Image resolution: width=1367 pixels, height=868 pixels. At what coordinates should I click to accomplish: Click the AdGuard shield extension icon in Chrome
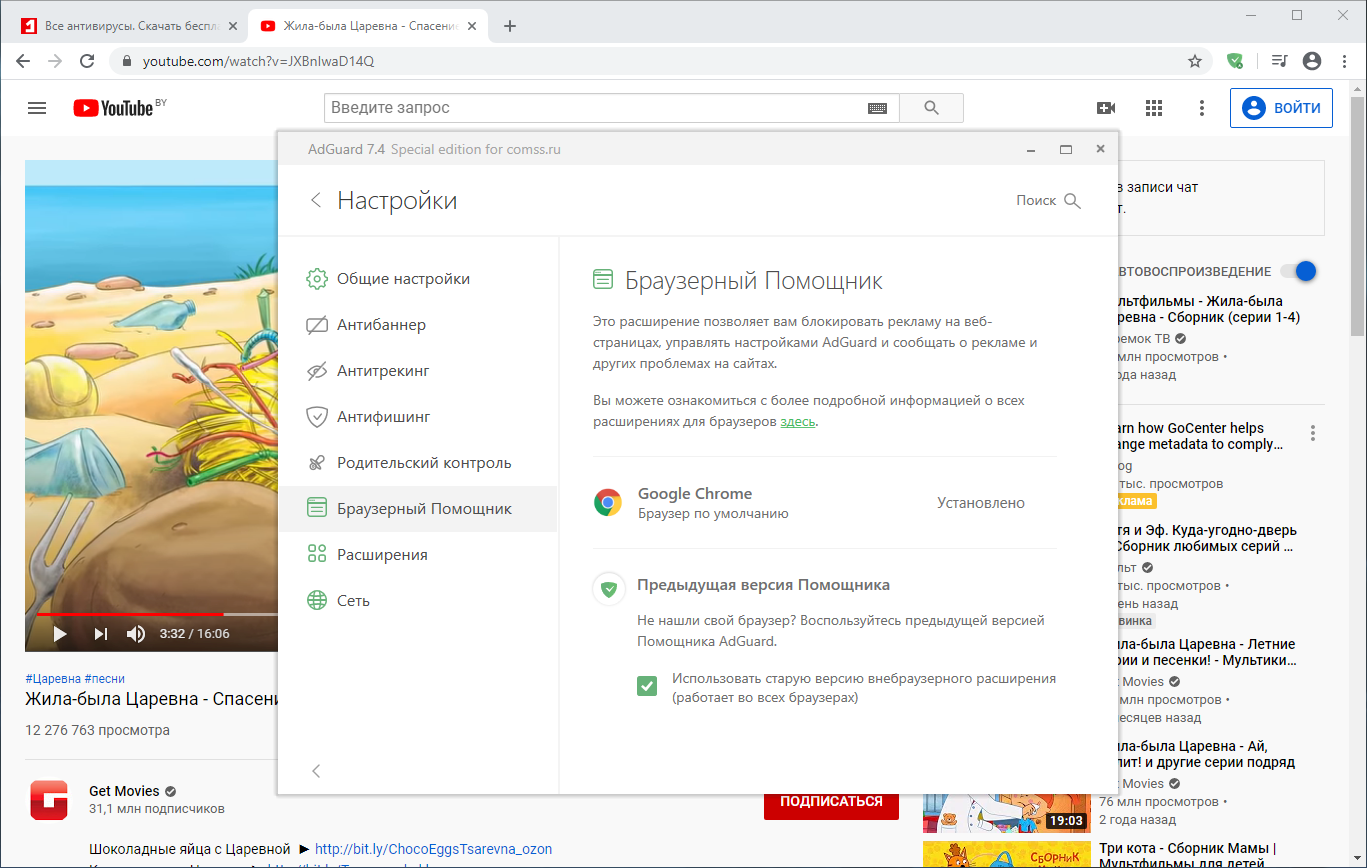point(1235,61)
